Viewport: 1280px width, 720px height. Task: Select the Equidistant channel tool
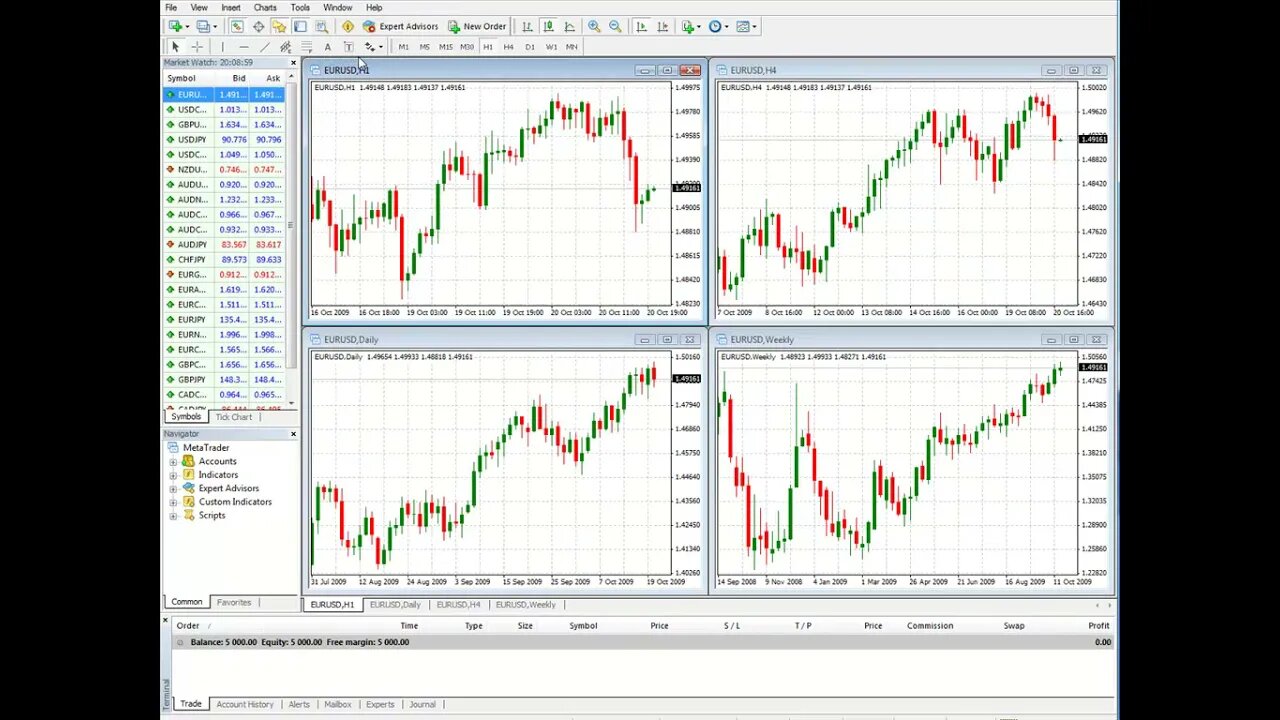286,47
